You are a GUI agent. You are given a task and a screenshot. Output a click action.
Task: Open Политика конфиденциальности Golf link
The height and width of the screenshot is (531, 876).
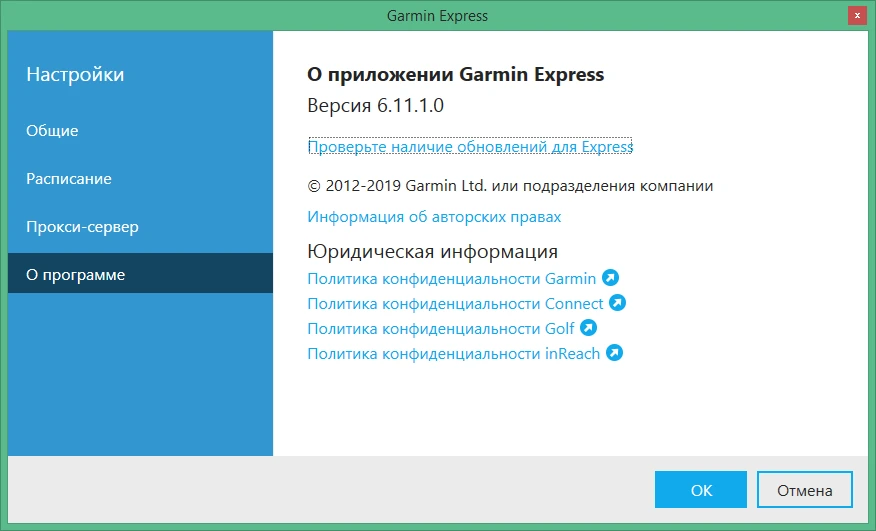tap(441, 329)
